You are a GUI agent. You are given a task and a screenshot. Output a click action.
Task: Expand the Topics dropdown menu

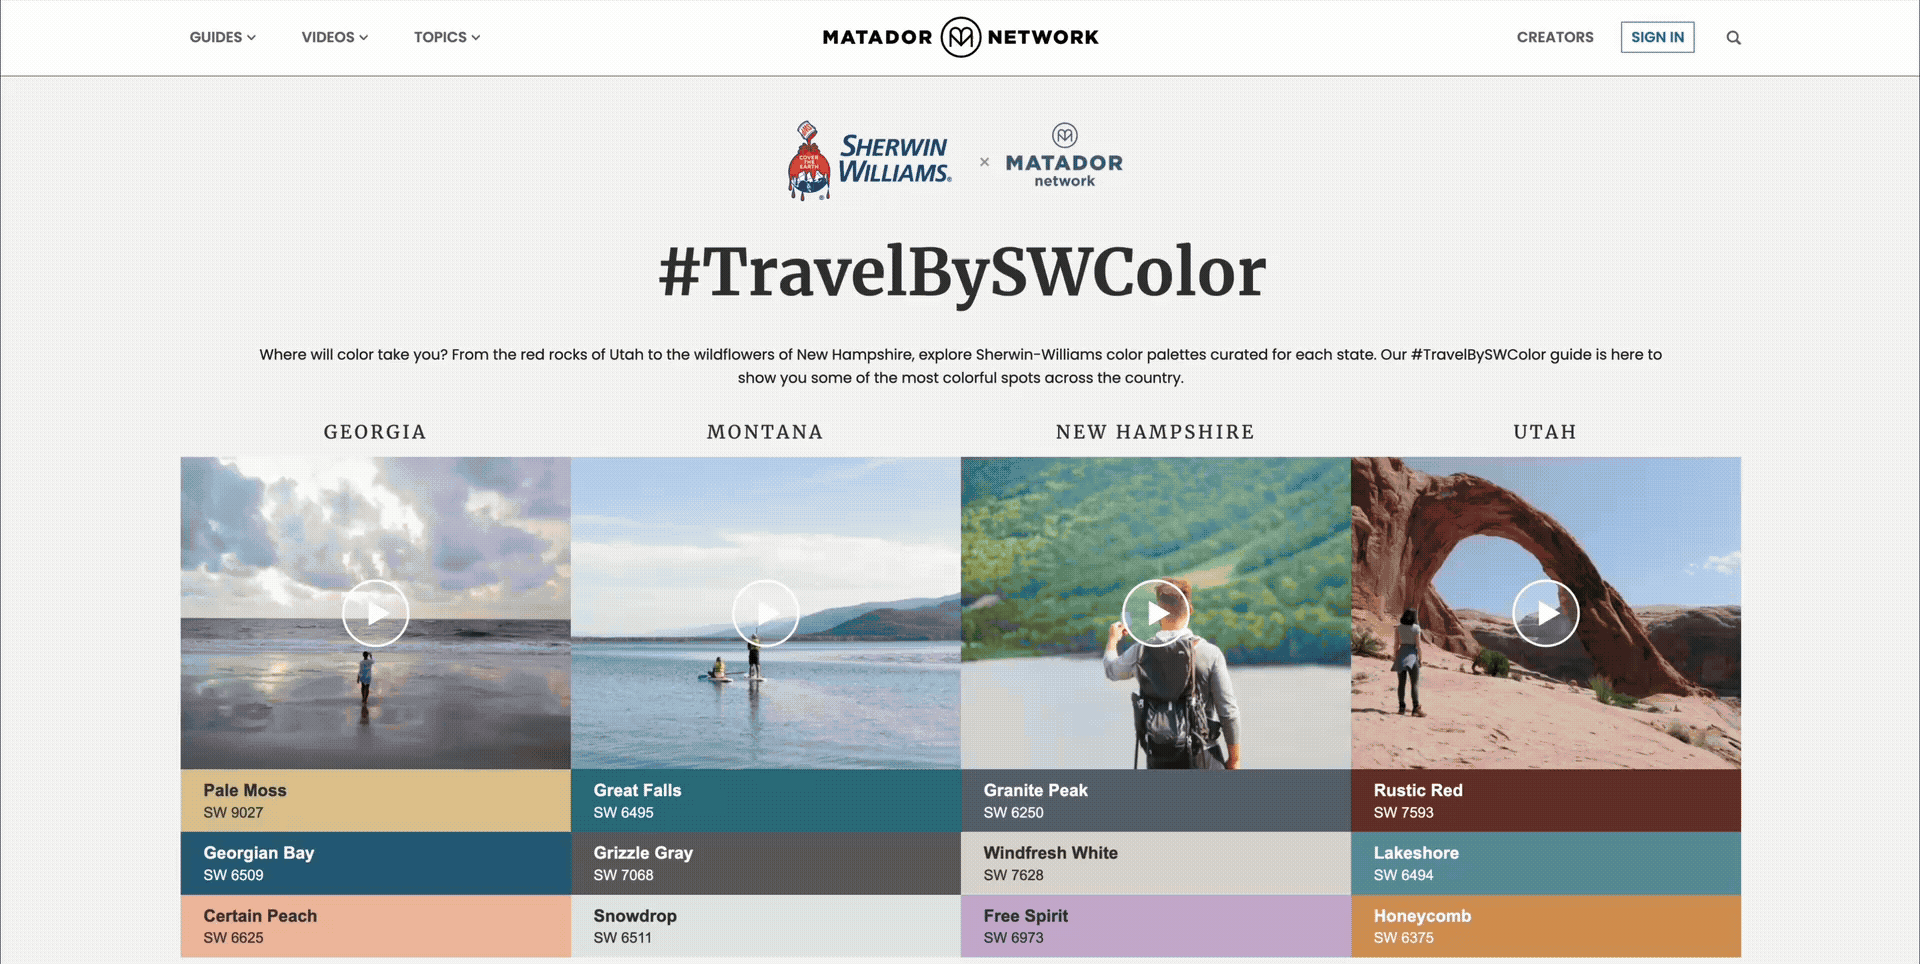coord(447,37)
